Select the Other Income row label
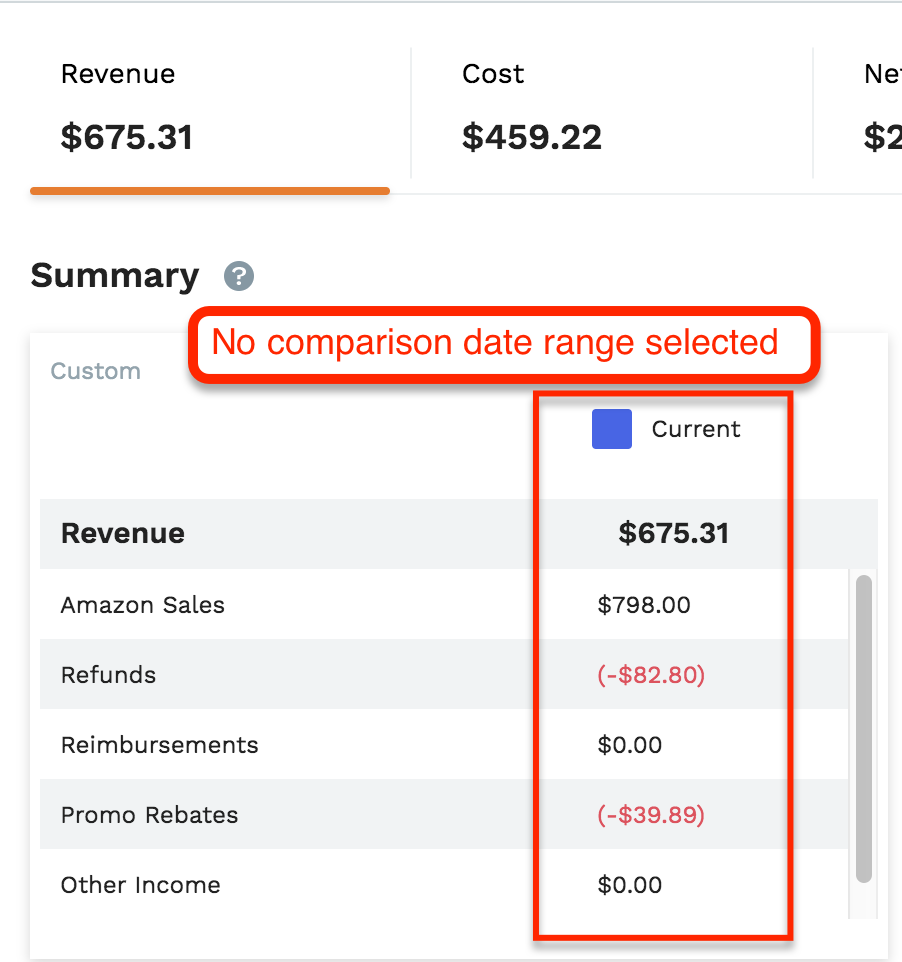 pyautogui.click(x=141, y=885)
